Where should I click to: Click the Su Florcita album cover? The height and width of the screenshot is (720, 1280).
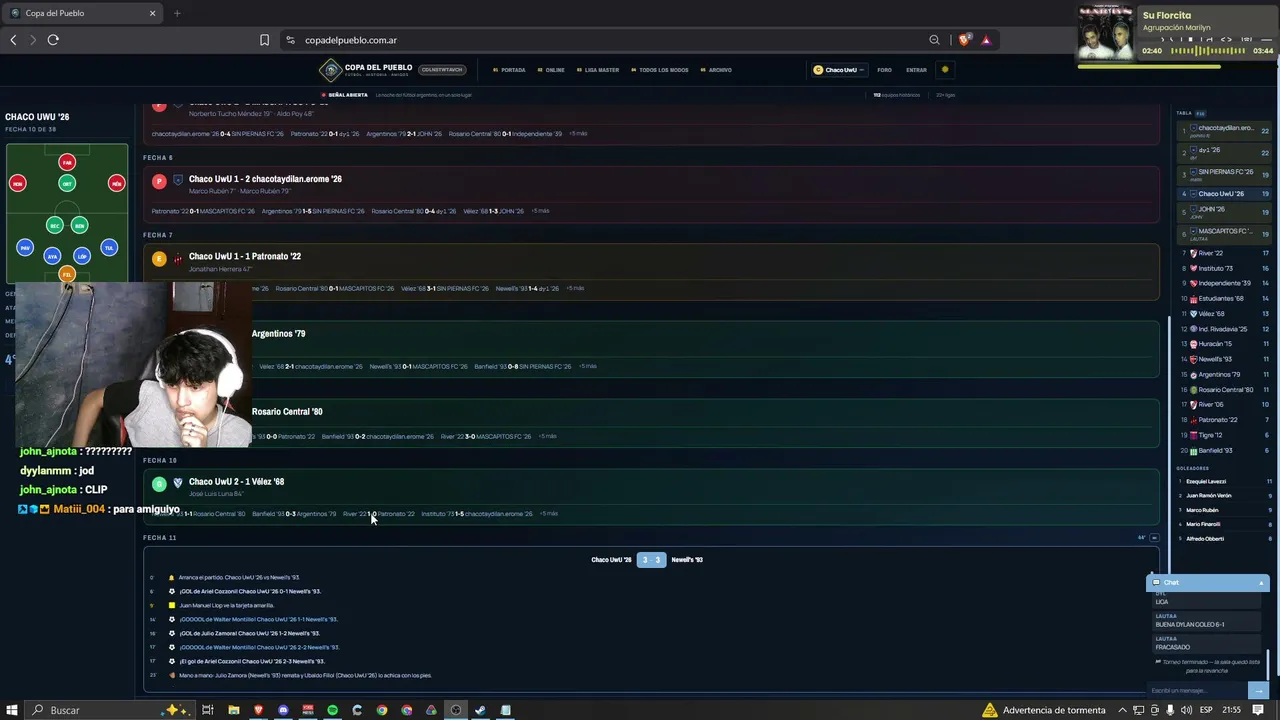1106,33
